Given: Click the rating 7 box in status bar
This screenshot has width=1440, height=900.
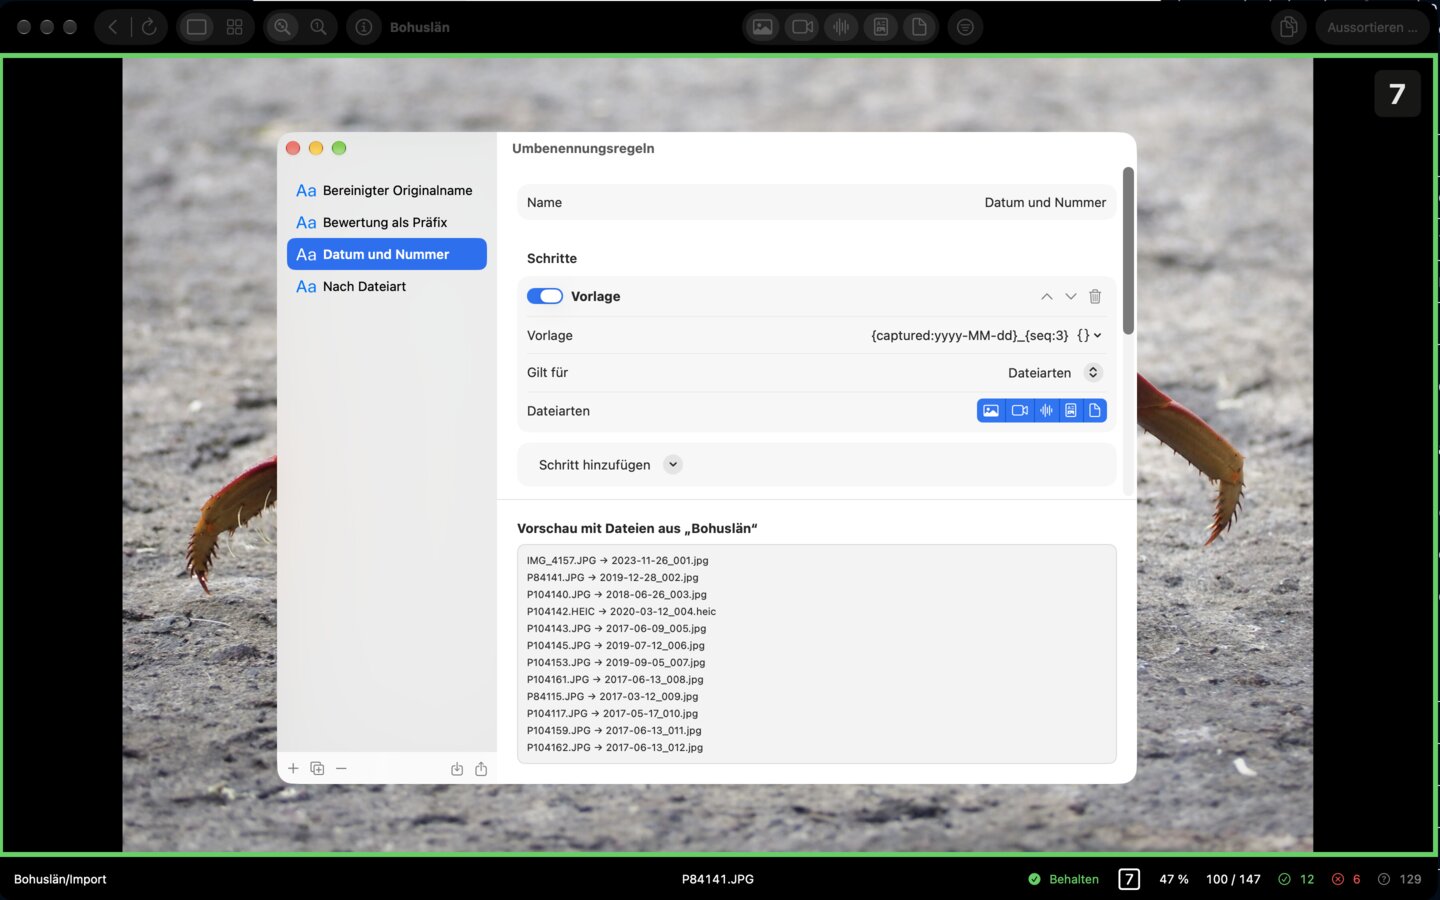Looking at the screenshot, I should [1129, 879].
